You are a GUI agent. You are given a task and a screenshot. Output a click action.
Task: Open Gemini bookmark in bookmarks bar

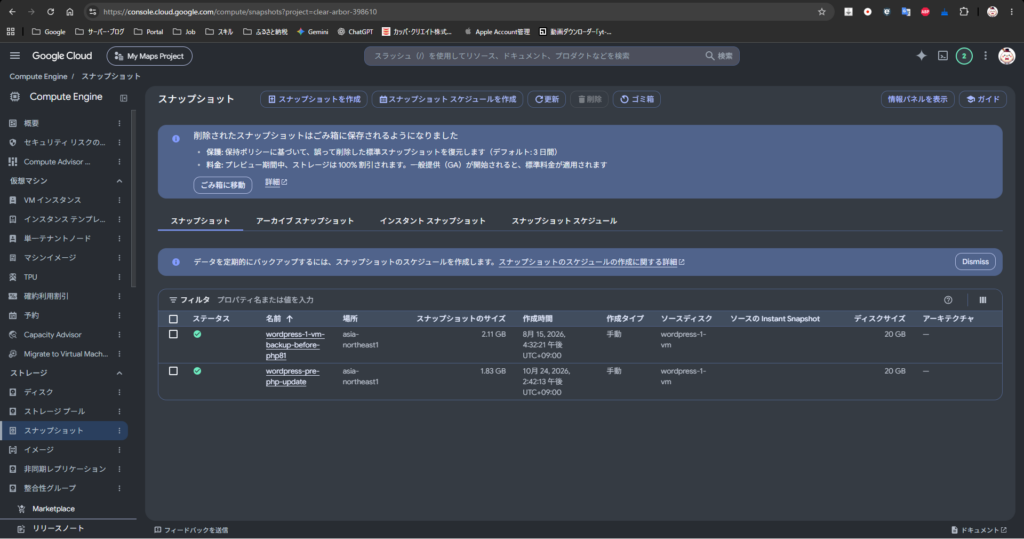tap(312, 31)
